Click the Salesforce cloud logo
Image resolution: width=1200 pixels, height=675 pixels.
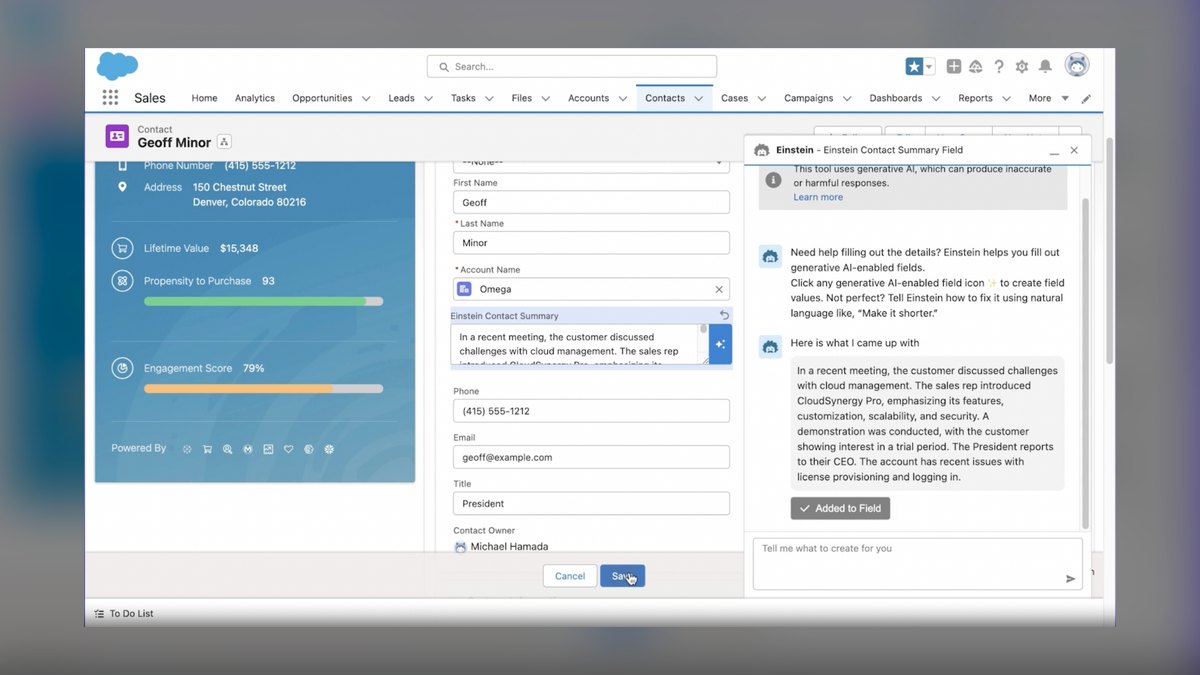117,66
